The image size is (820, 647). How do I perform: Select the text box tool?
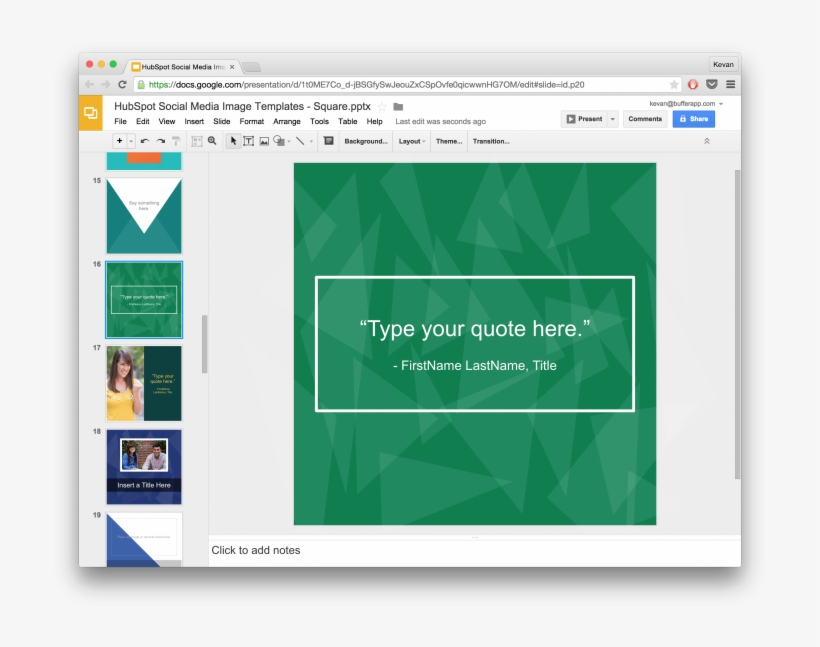pyautogui.click(x=248, y=141)
